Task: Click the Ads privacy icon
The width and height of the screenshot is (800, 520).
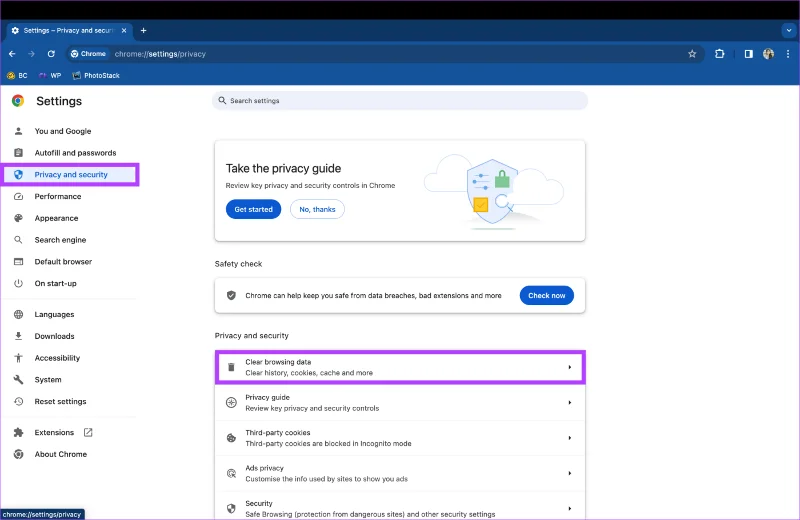Action: 231,474
